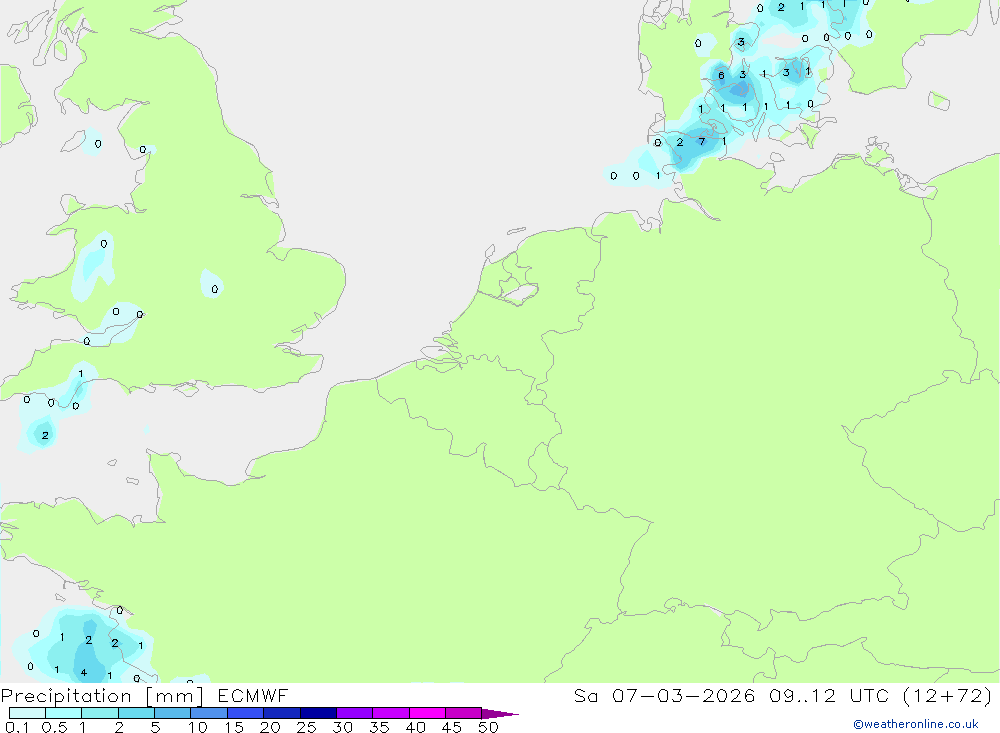1000x733 pixels.
Task: Click the forecast offset '(12+72)'
Action: point(948,695)
